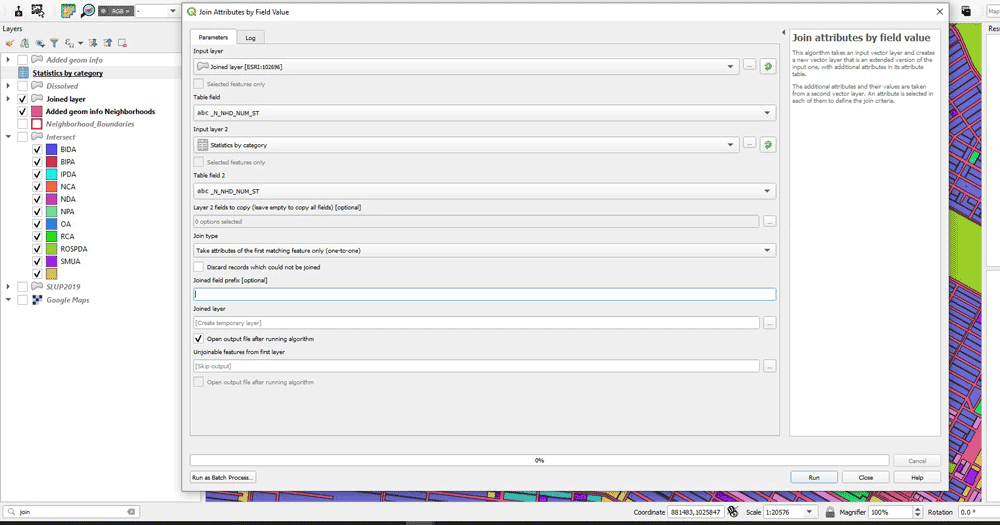Click browse button for Joined layer output
Image resolution: width=1000 pixels, height=525 pixels.
tap(769, 323)
